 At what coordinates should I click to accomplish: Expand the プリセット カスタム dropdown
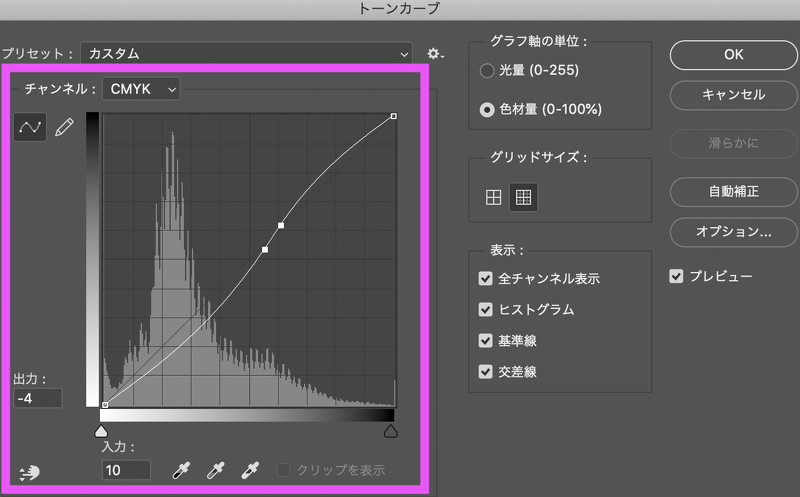[246, 53]
